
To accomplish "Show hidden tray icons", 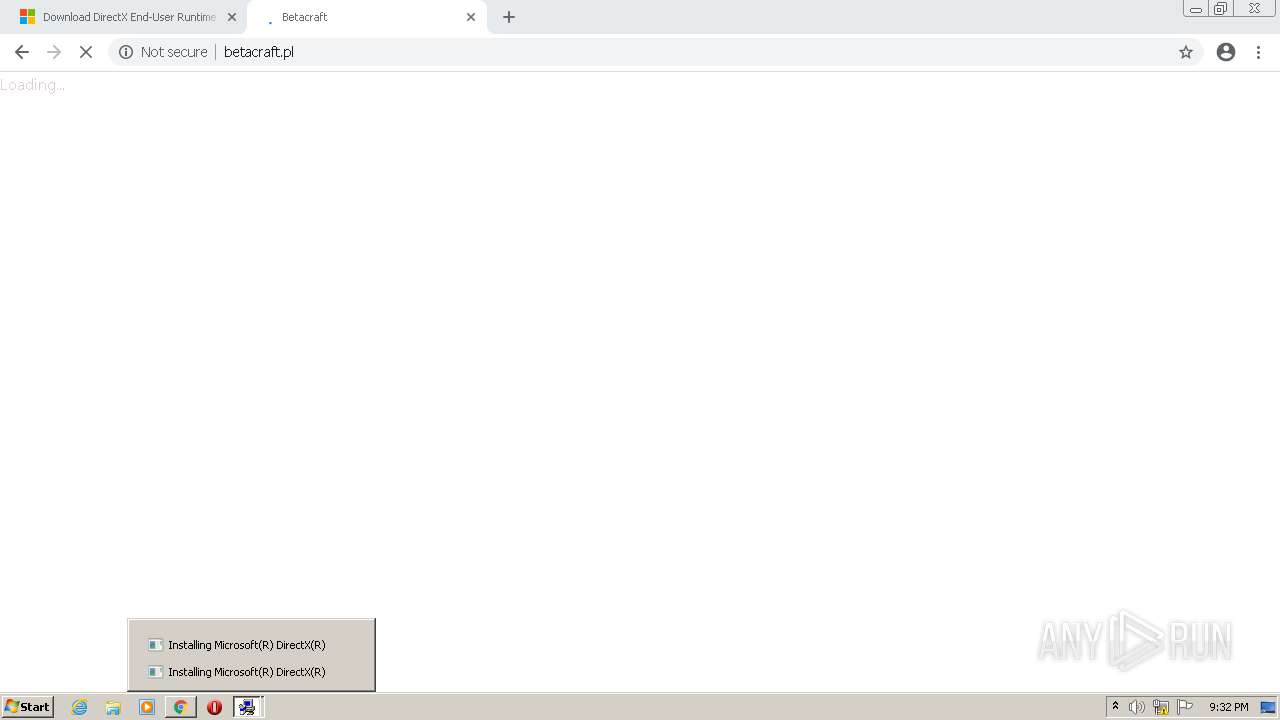I will coord(1115,707).
